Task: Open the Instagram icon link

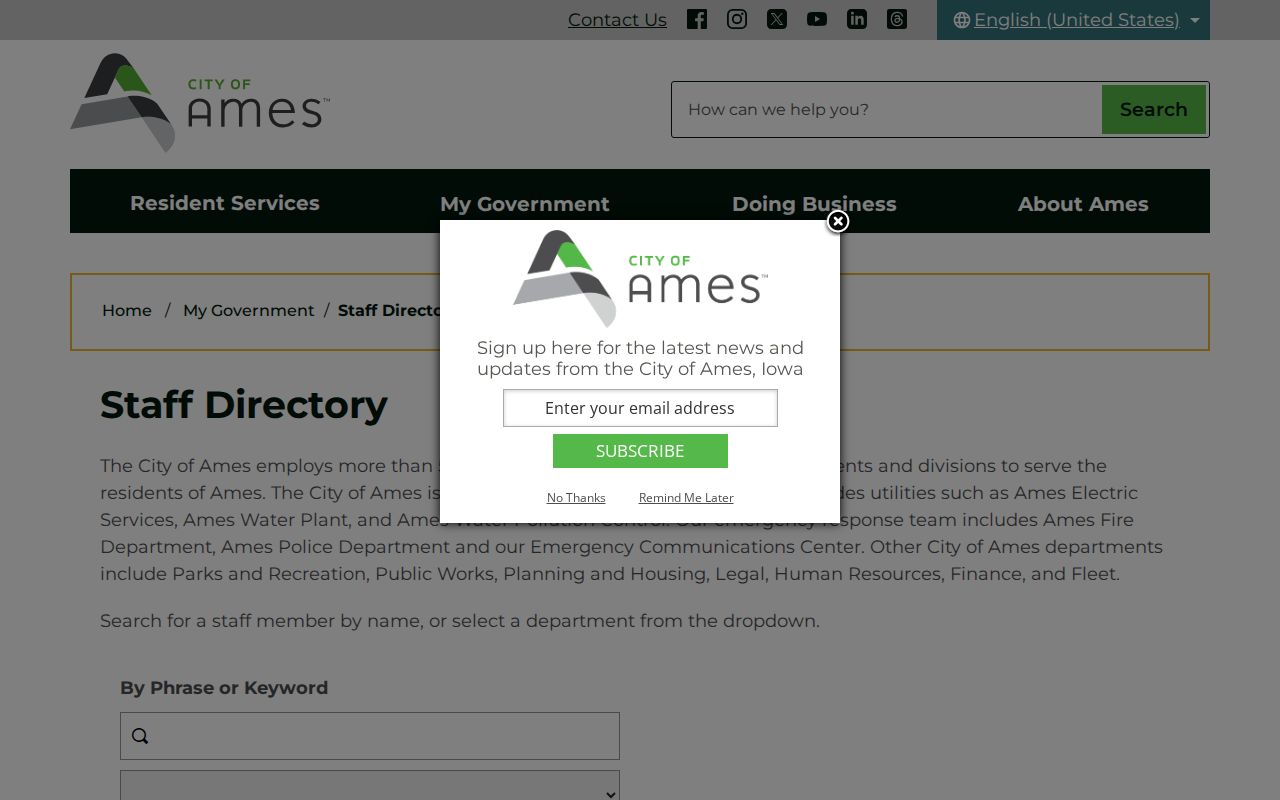Action: coord(737,19)
